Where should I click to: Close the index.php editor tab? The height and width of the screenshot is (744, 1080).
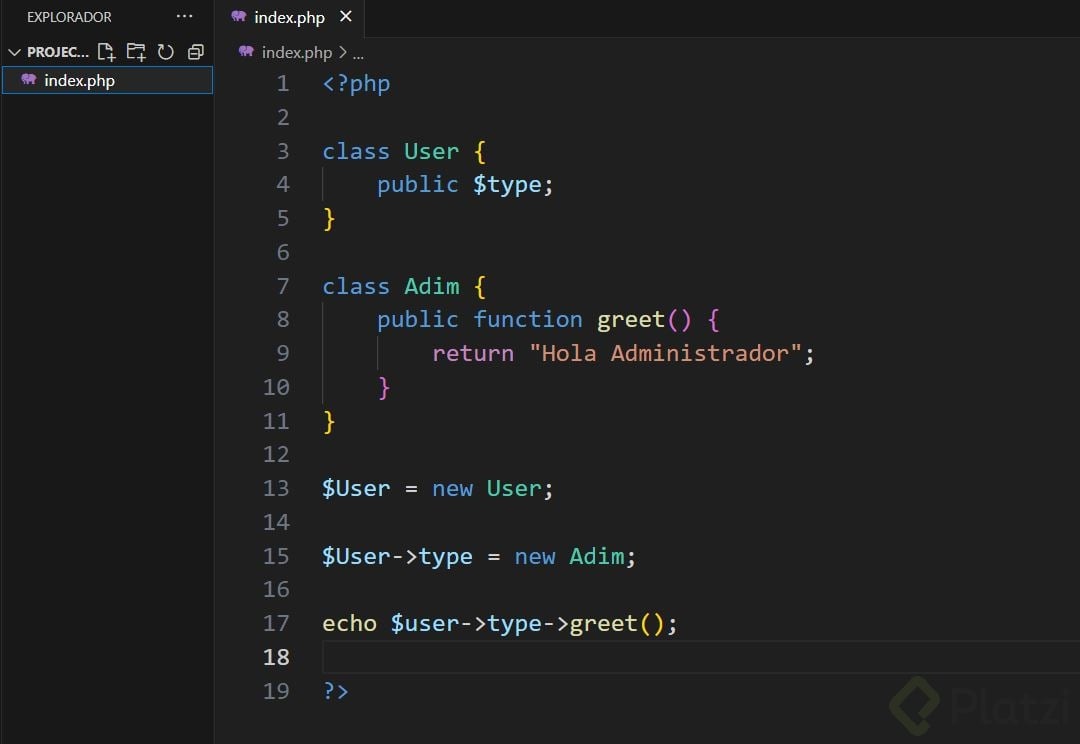346,16
